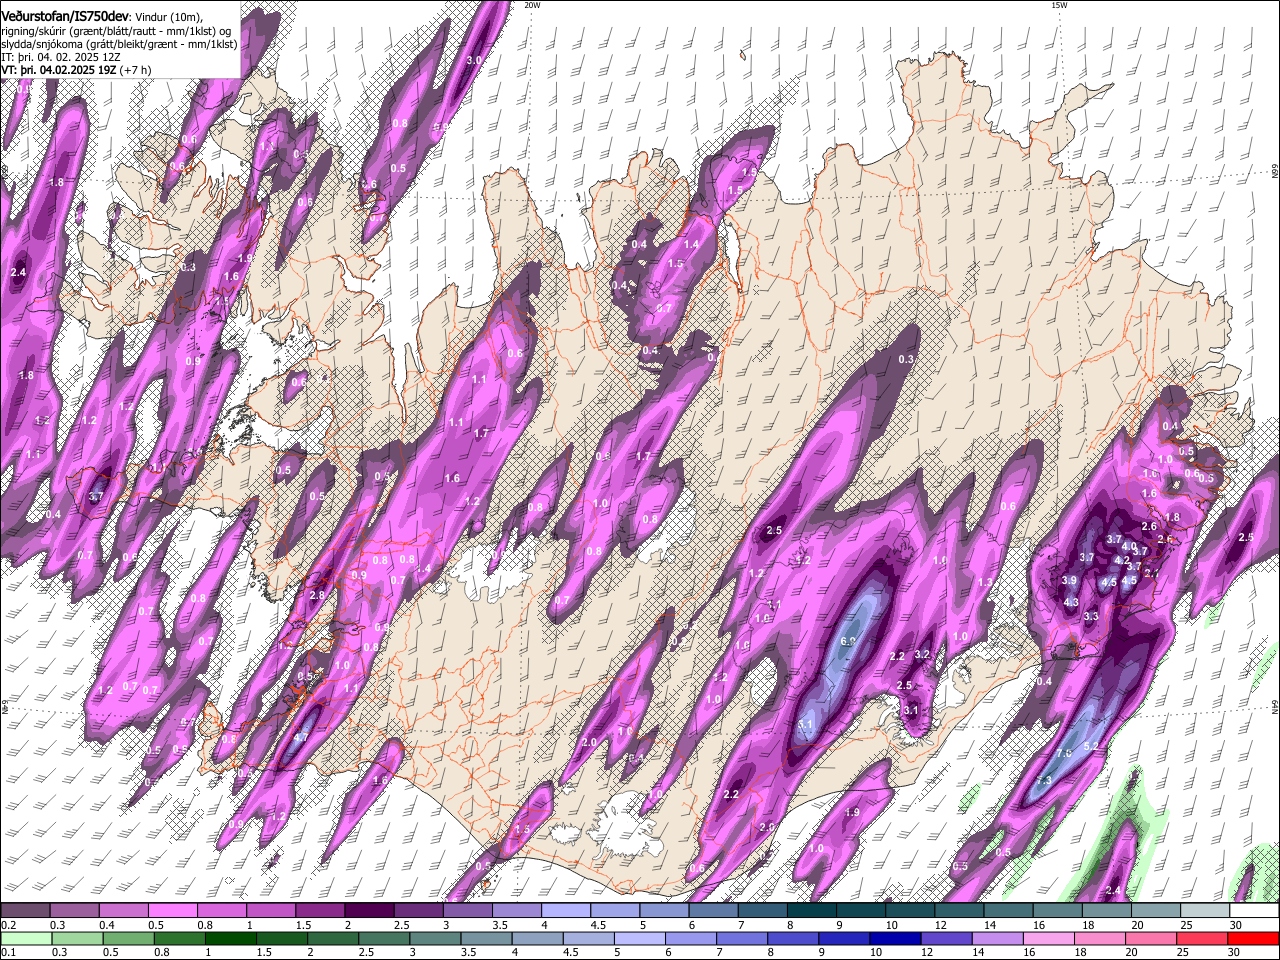Pick the crimson 25 swatch in lower legend
Viewport: 1280px width, 960px height.
(x=1203, y=938)
